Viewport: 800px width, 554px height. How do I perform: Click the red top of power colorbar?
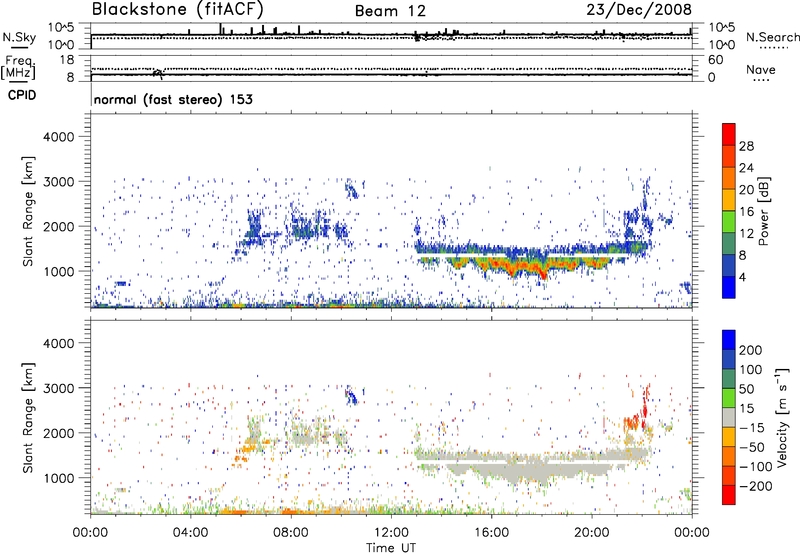click(729, 134)
